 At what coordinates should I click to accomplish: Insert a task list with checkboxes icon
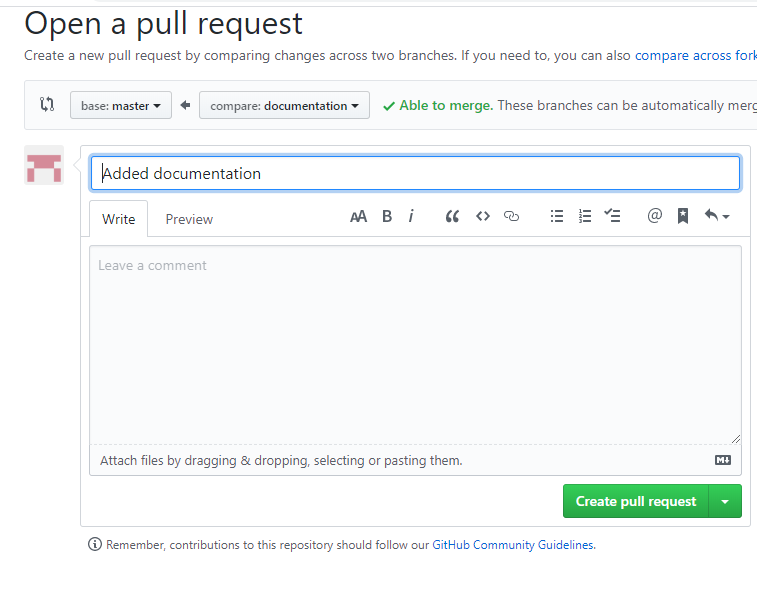pos(613,216)
